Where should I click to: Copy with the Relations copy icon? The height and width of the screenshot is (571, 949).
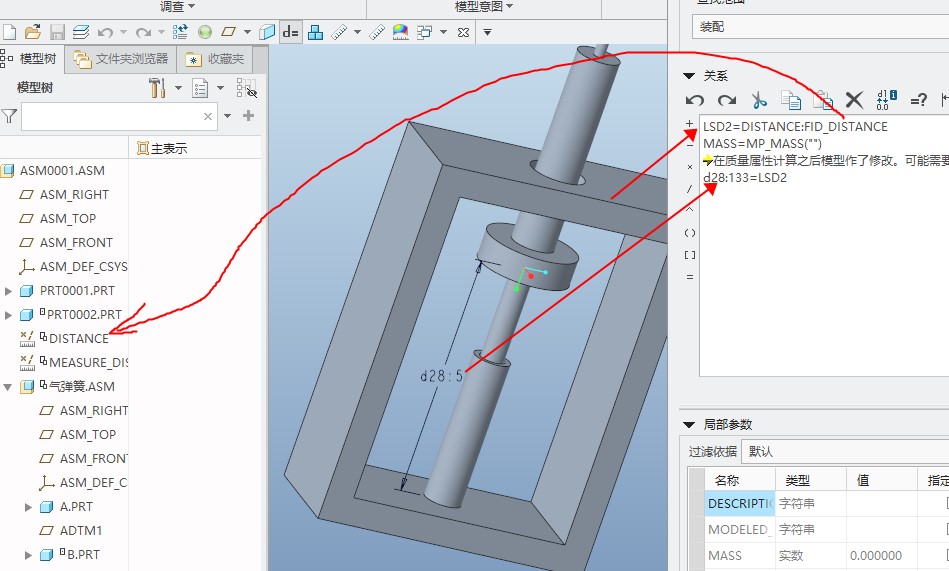[x=790, y=100]
